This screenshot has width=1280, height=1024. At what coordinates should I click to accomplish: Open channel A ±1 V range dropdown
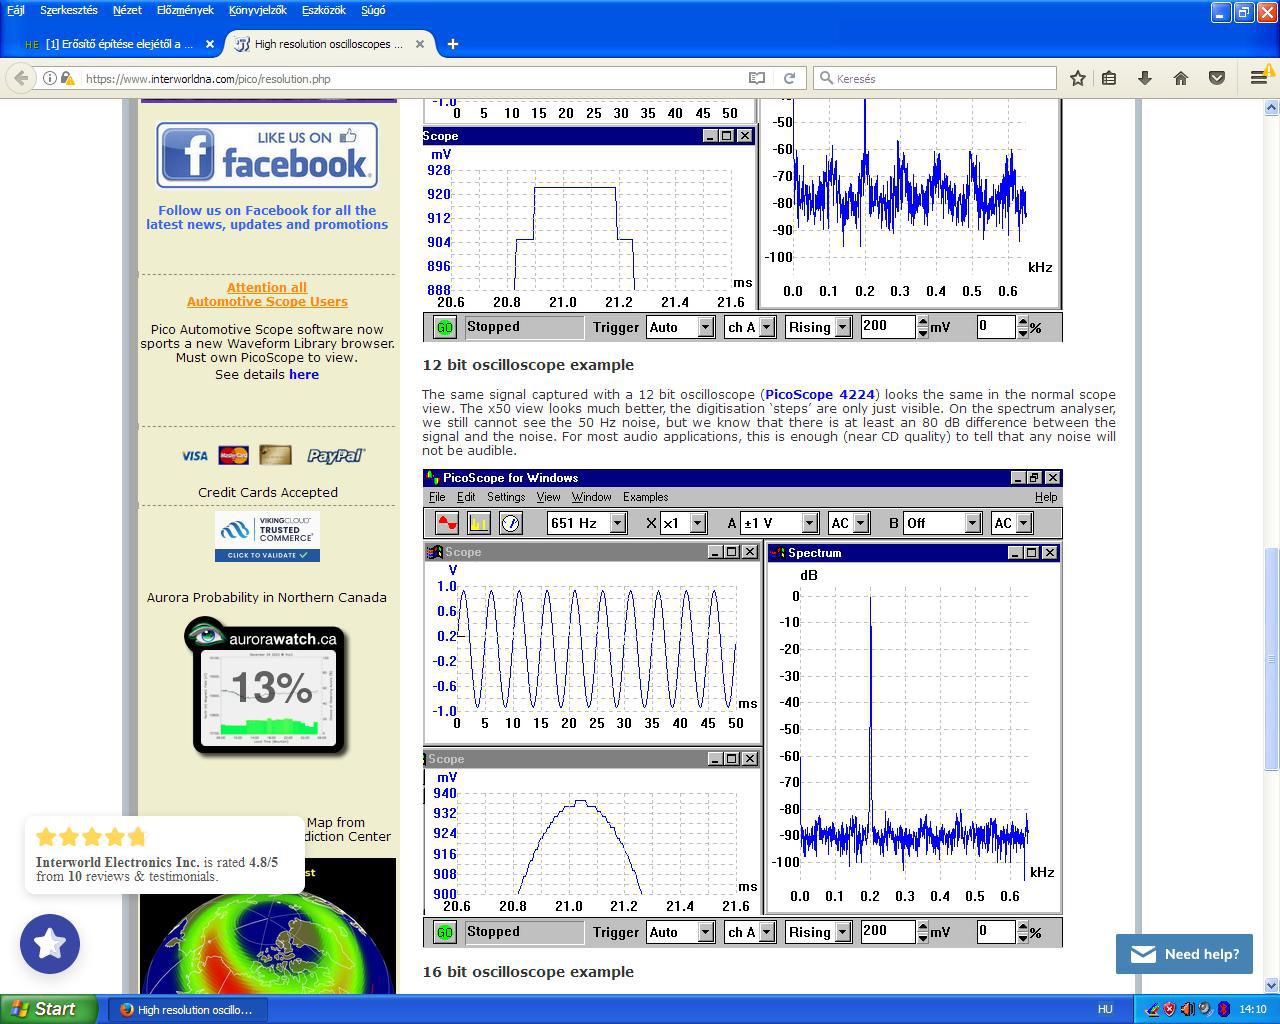[810, 523]
